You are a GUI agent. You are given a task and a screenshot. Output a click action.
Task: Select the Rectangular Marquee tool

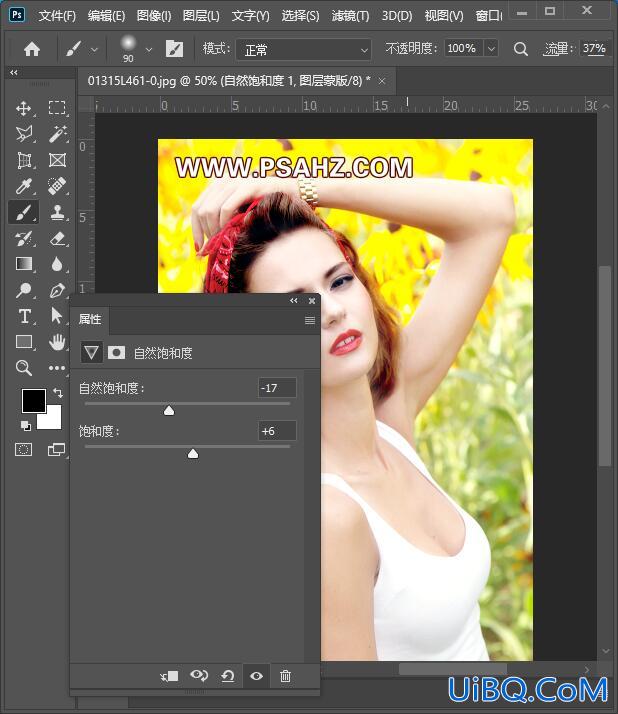tap(57, 108)
